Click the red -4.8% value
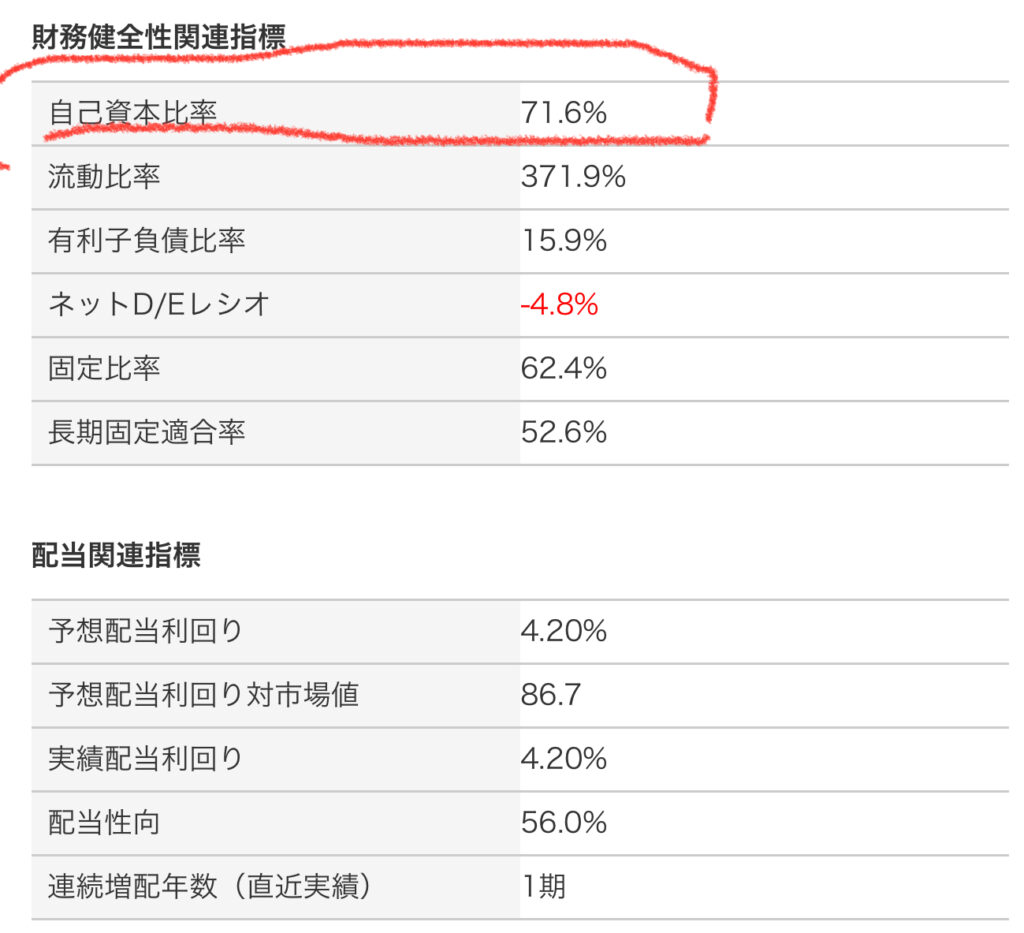The image size is (1024, 933). pyautogui.click(x=559, y=305)
